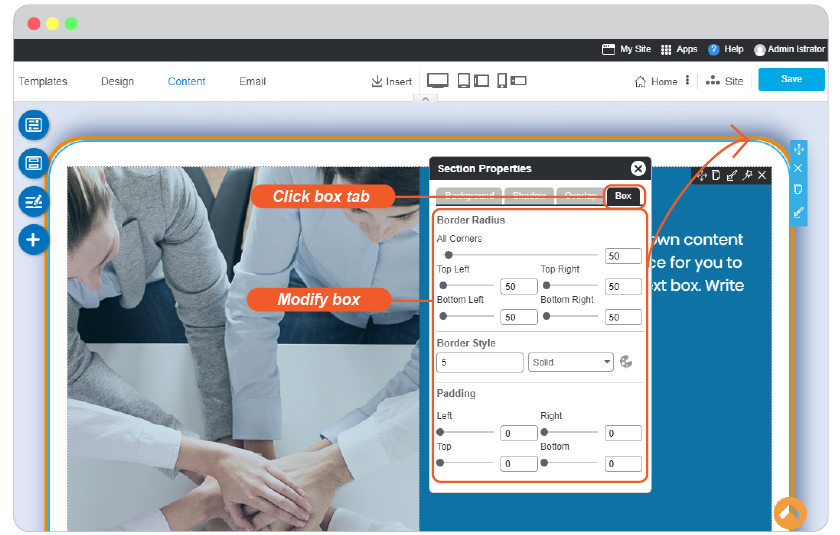
Task: Click the Bottom Left radius value field
Action: click(x=519, y=317)
